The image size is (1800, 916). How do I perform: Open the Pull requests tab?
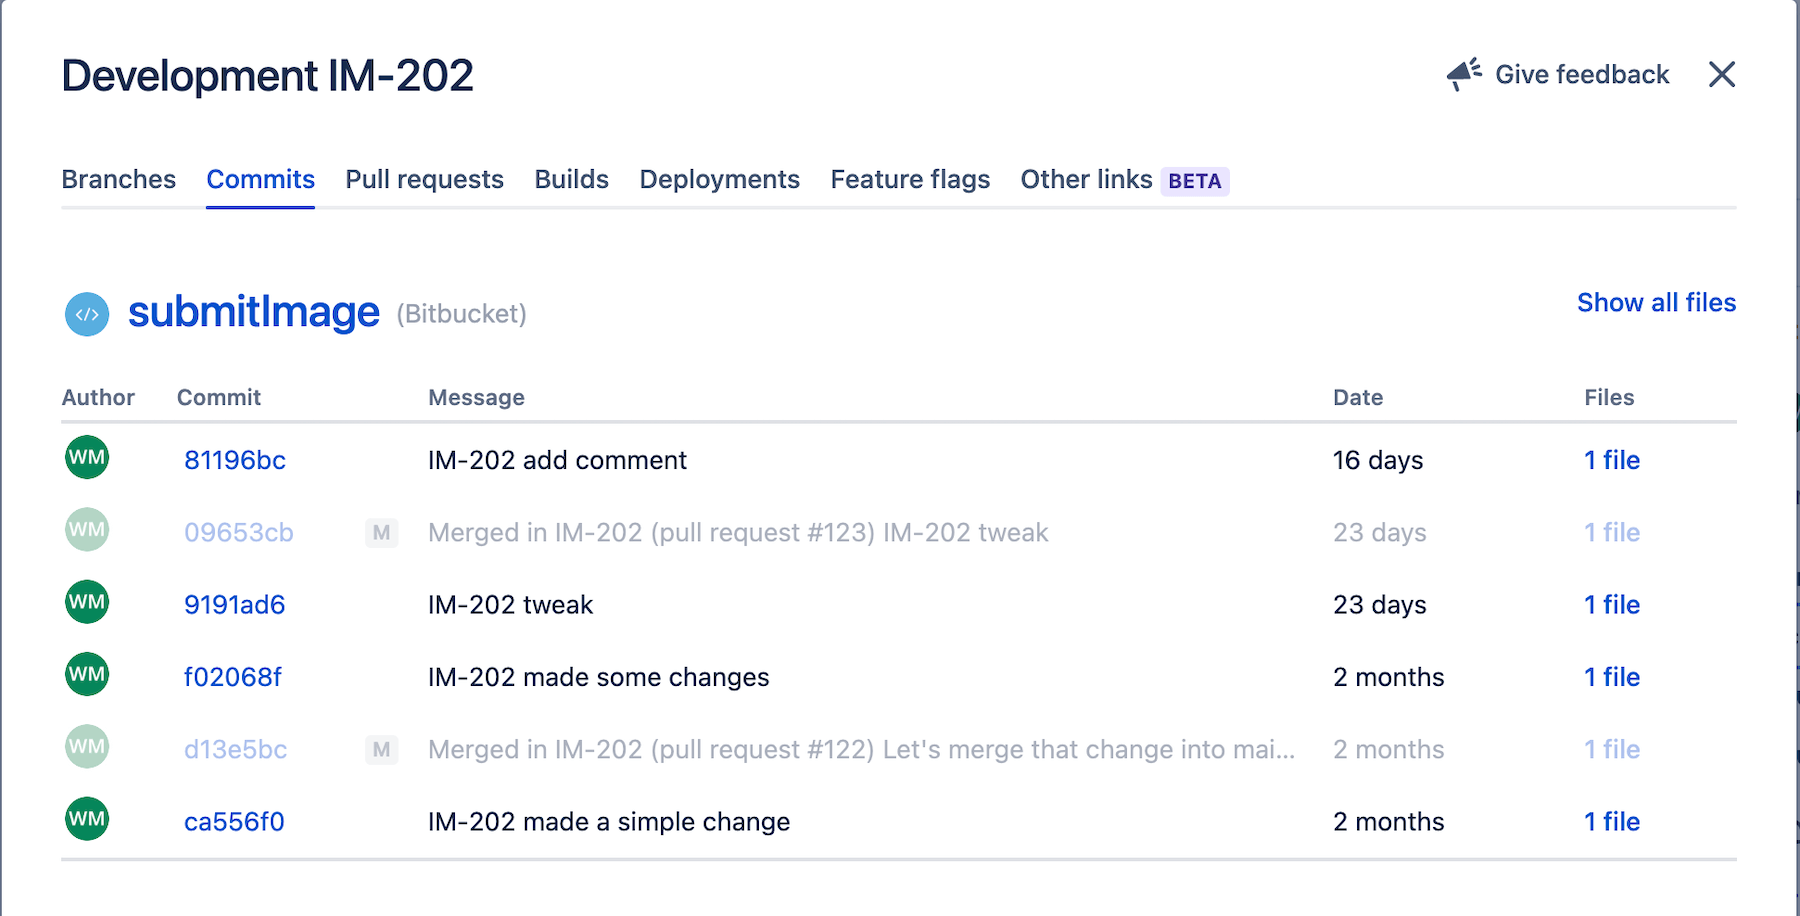pyautogui.click(x=424, y=179)
